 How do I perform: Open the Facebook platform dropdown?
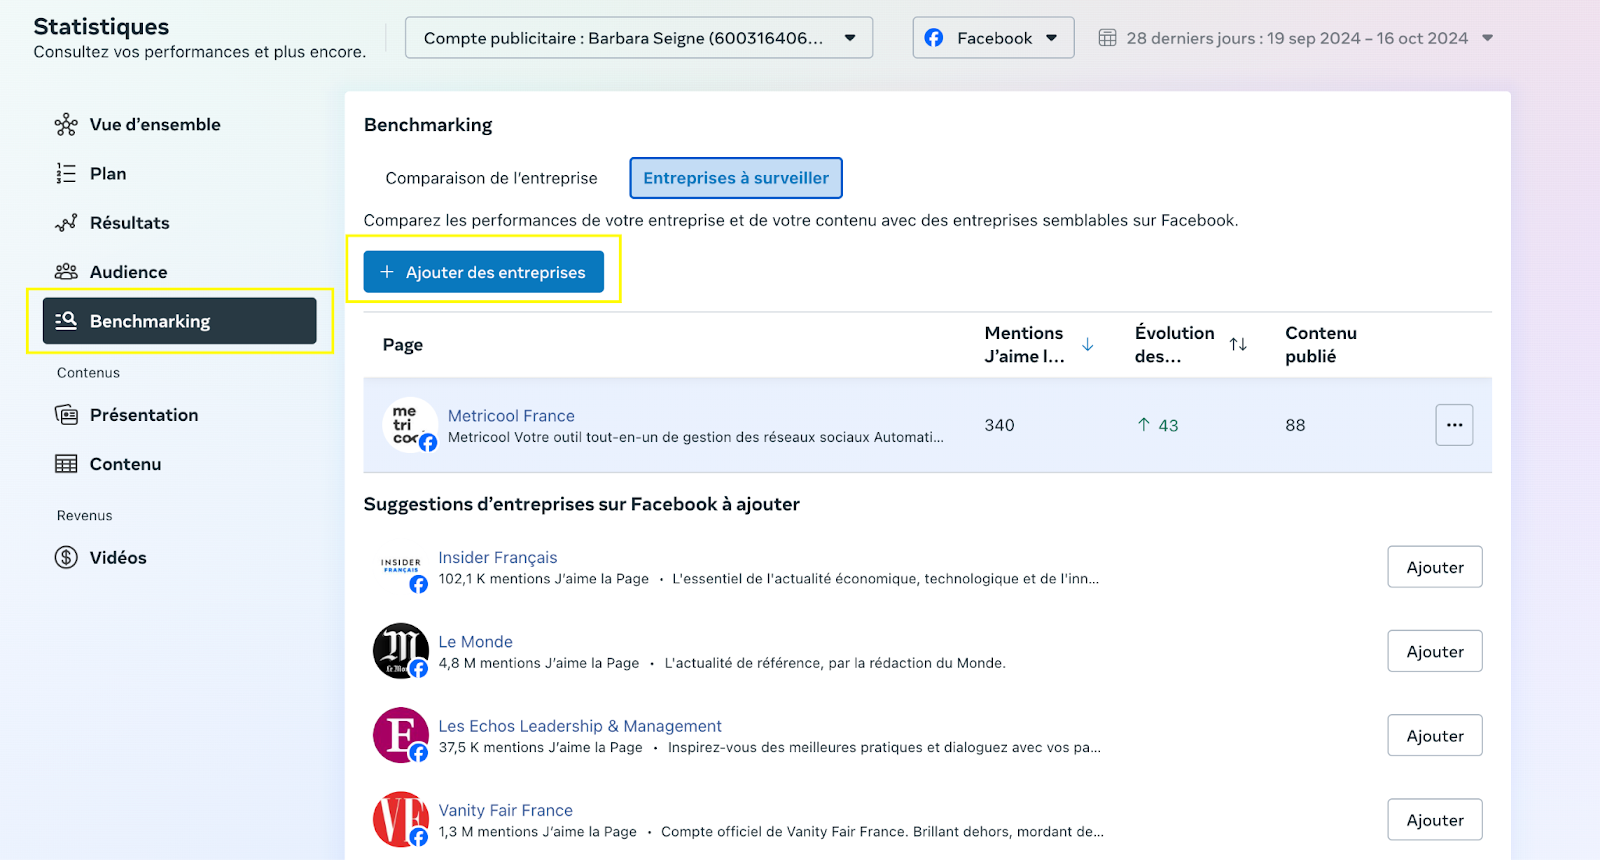(x=993, y=38)
